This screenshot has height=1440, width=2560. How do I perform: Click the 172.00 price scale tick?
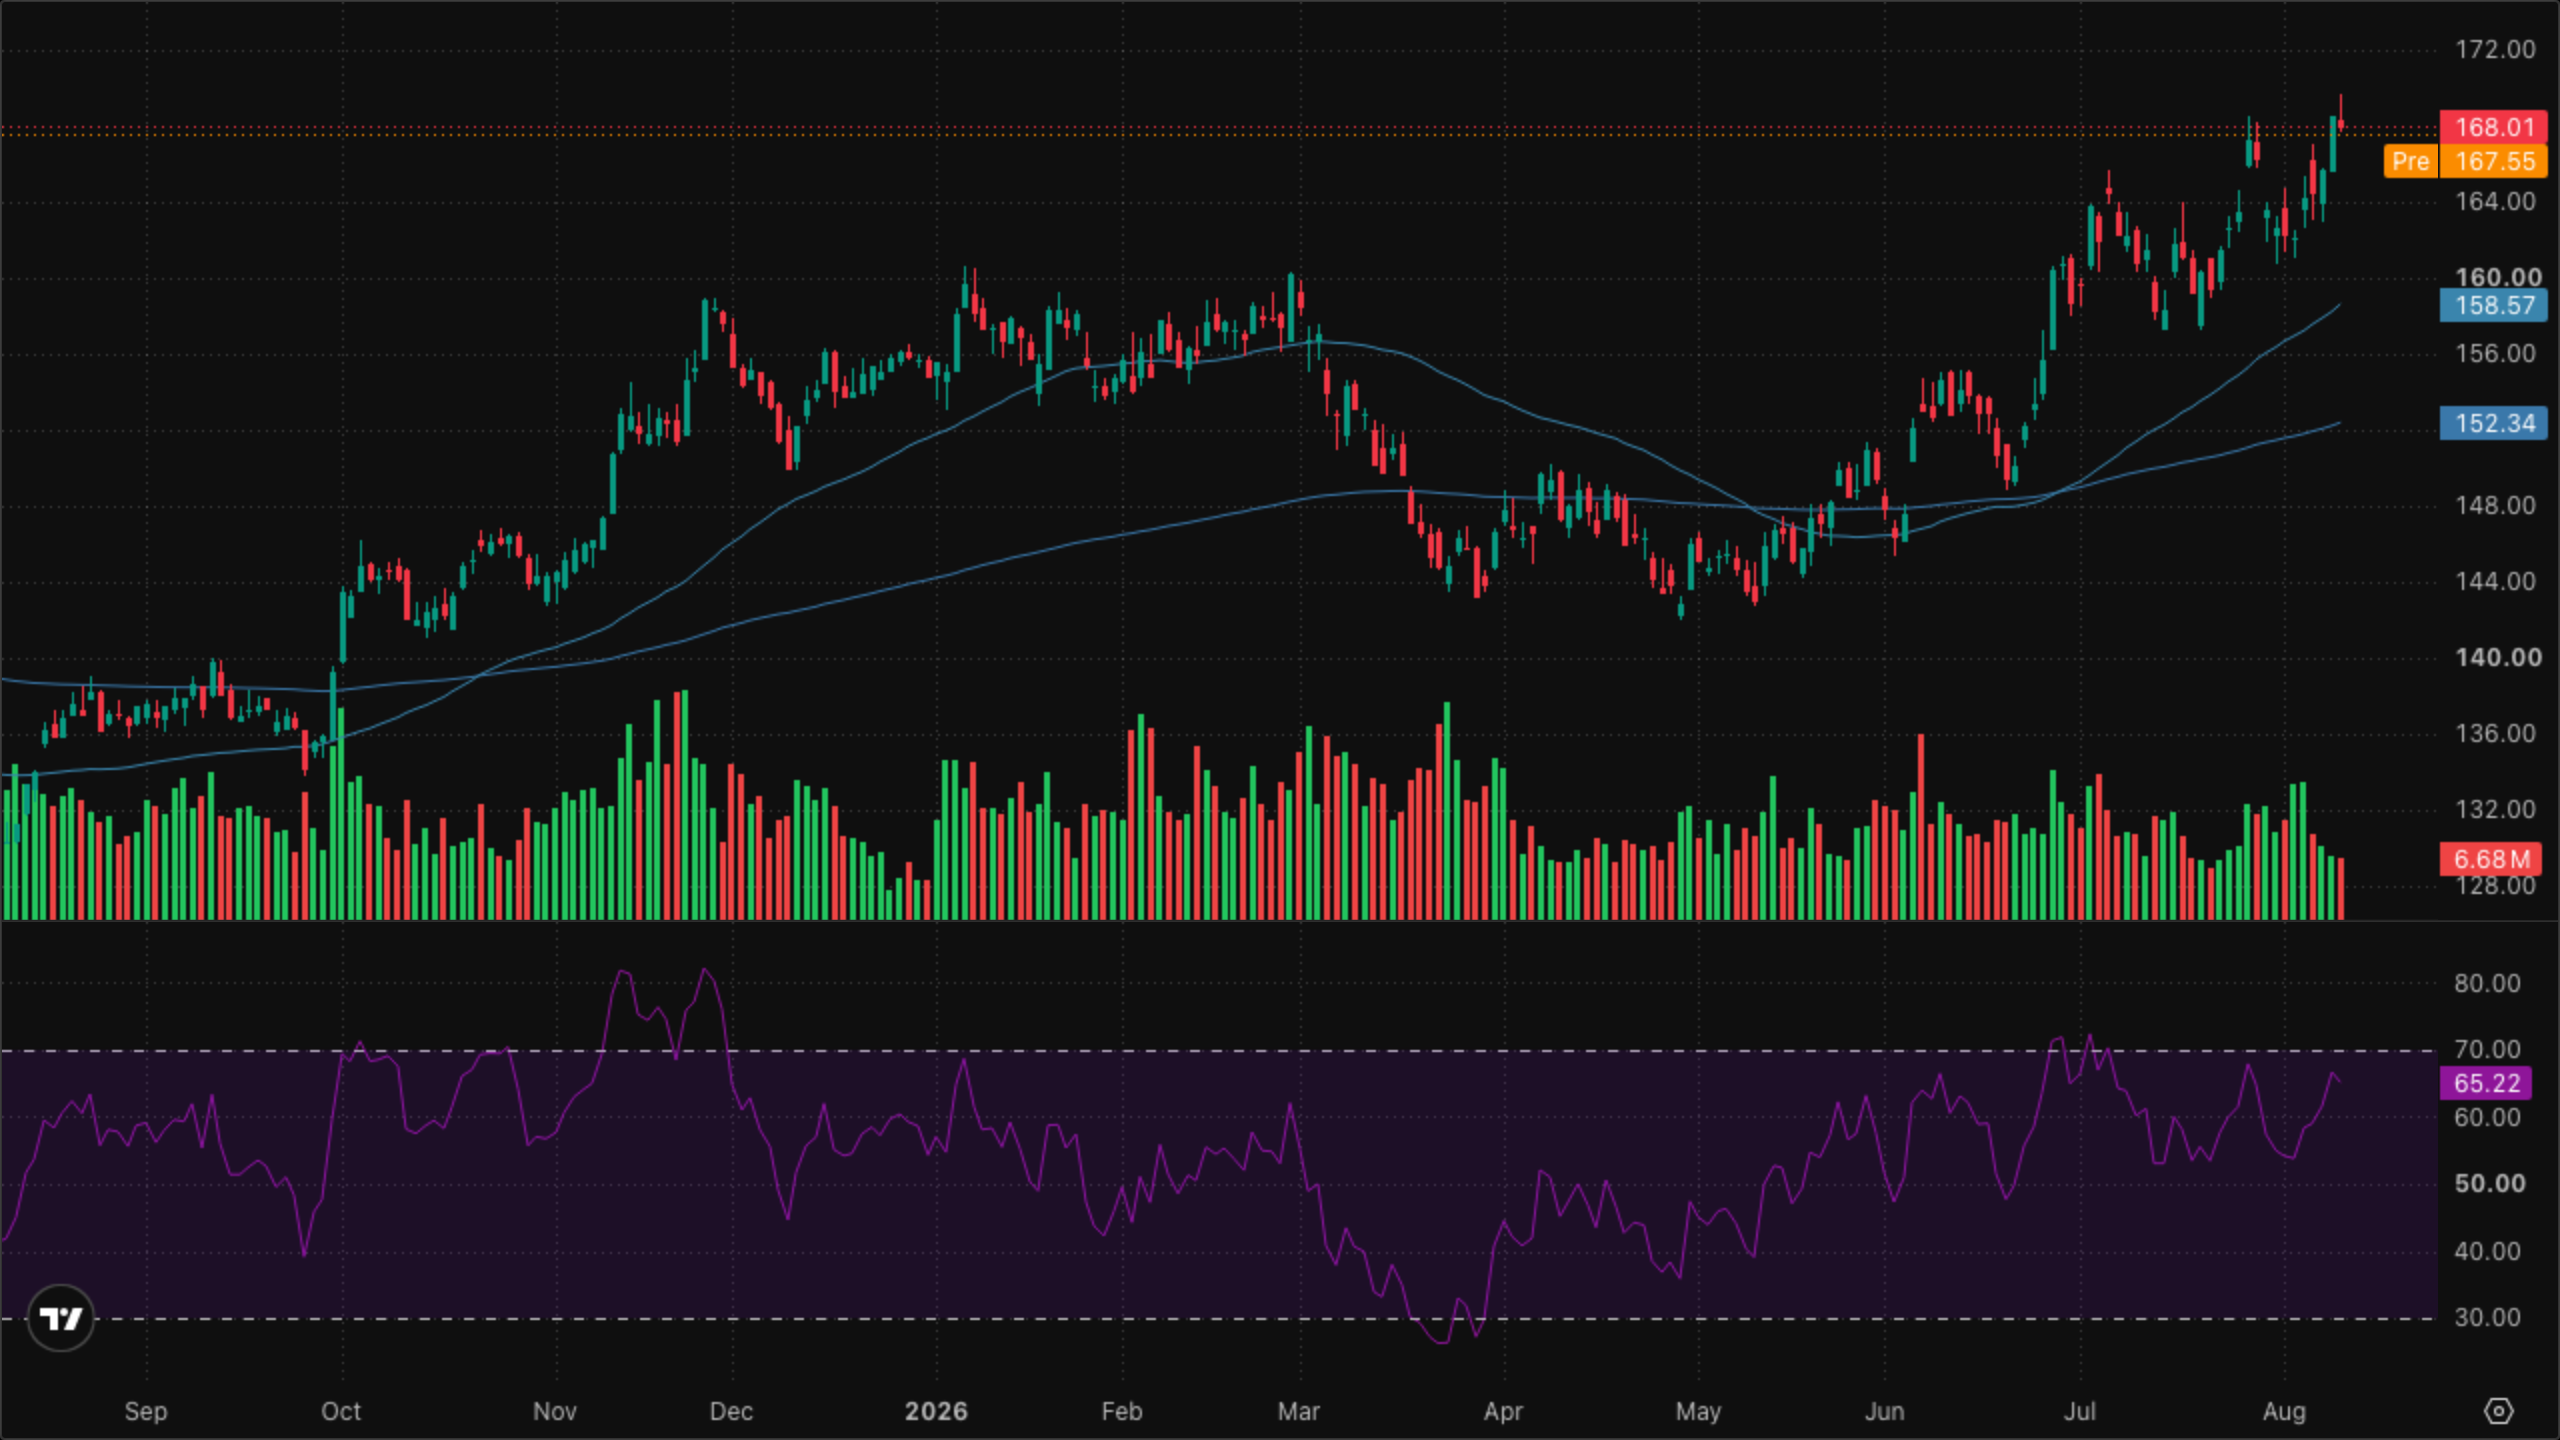pyautogui.click(x=2495, y=50)
